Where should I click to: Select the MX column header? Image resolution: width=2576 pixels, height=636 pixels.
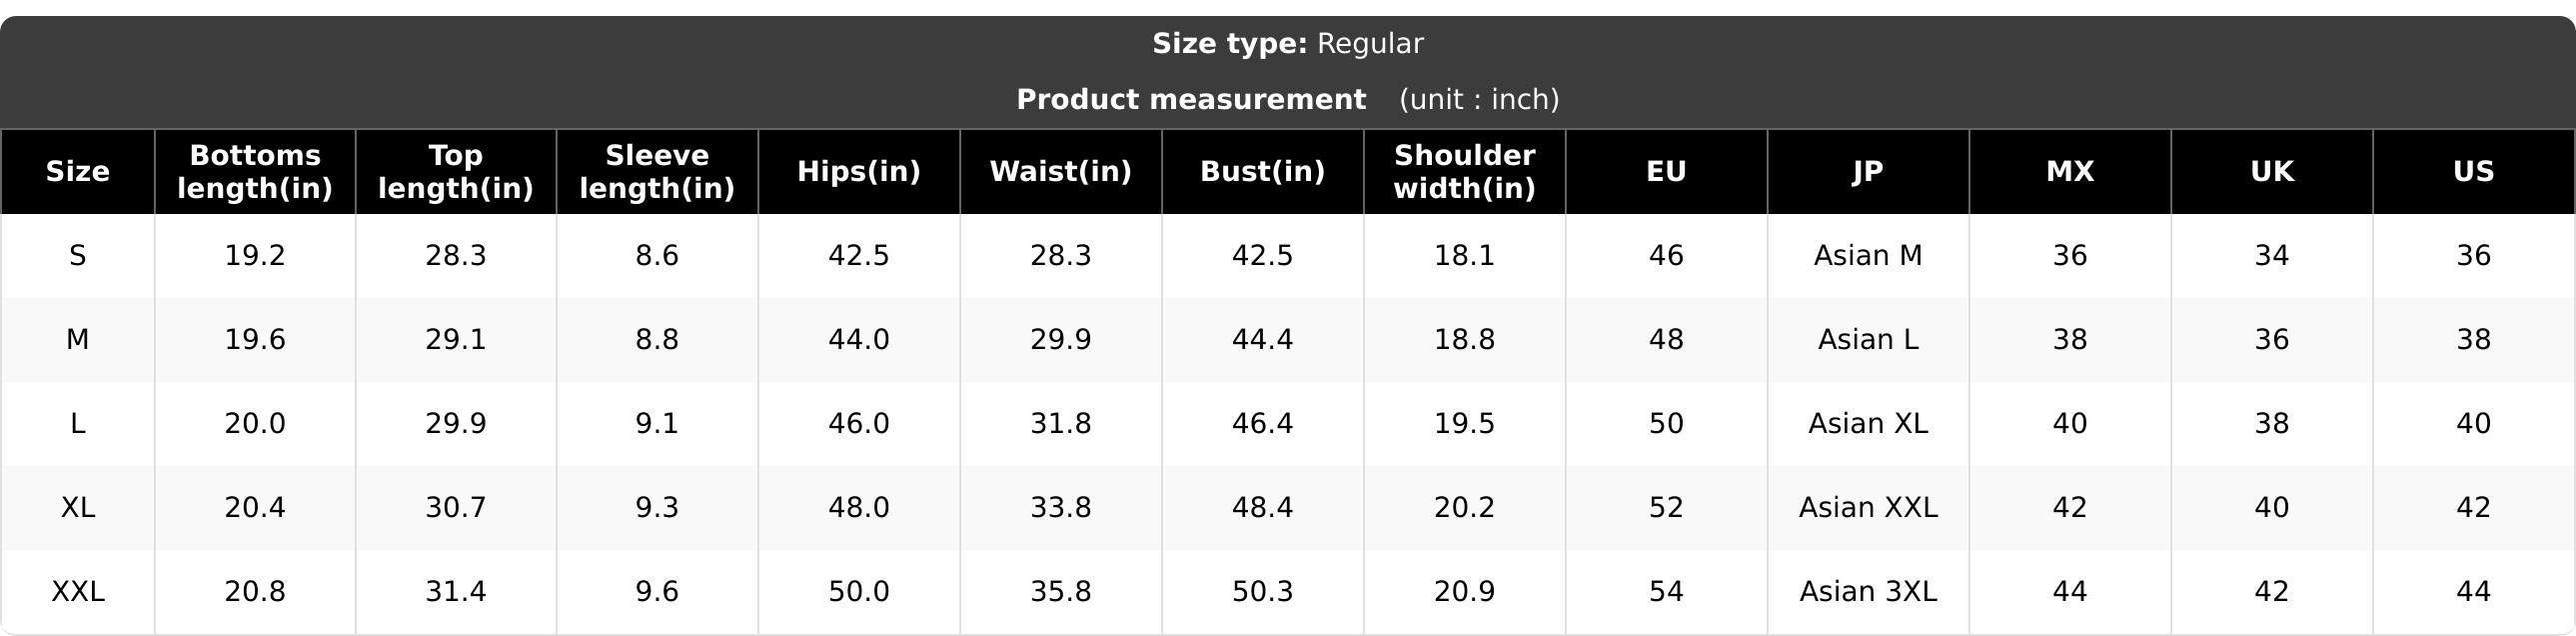pos(2070,172)
